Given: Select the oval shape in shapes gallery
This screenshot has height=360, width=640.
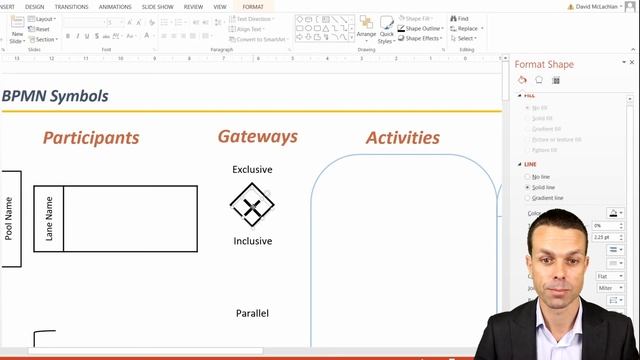Looking at the screenshot, I should (x=308, y=28).
